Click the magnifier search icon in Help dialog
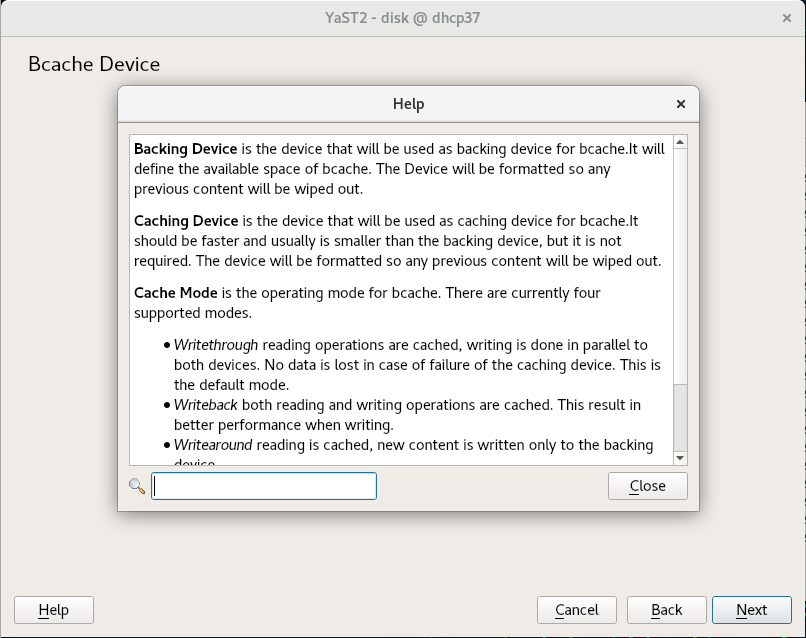The width and height of the screenshot is (806, 638). (x=137, y=486)
